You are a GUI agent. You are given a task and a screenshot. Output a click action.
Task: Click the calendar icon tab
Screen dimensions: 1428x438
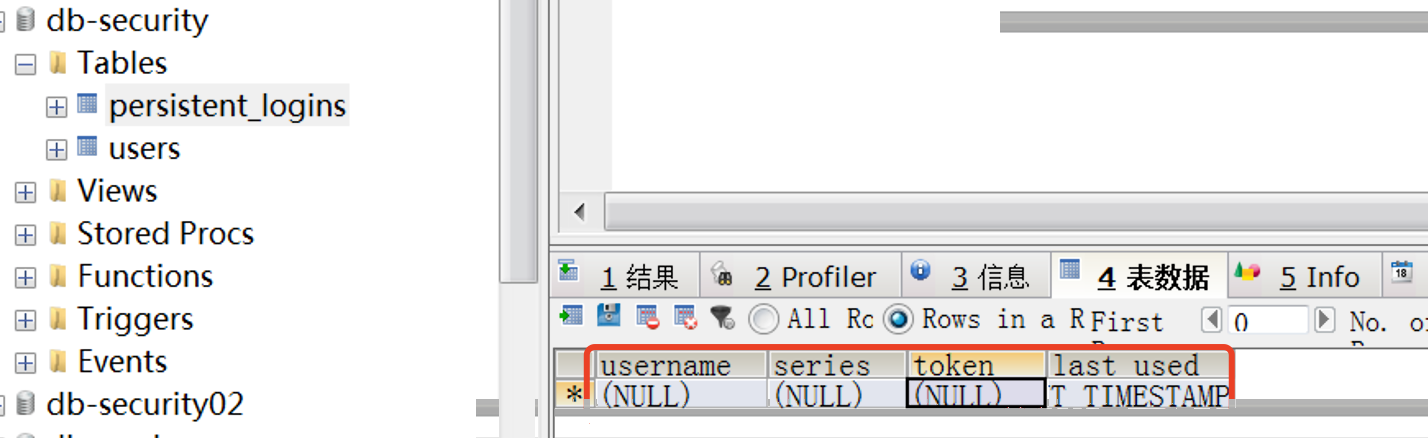pyautogui.click(x=1401, y=272)
